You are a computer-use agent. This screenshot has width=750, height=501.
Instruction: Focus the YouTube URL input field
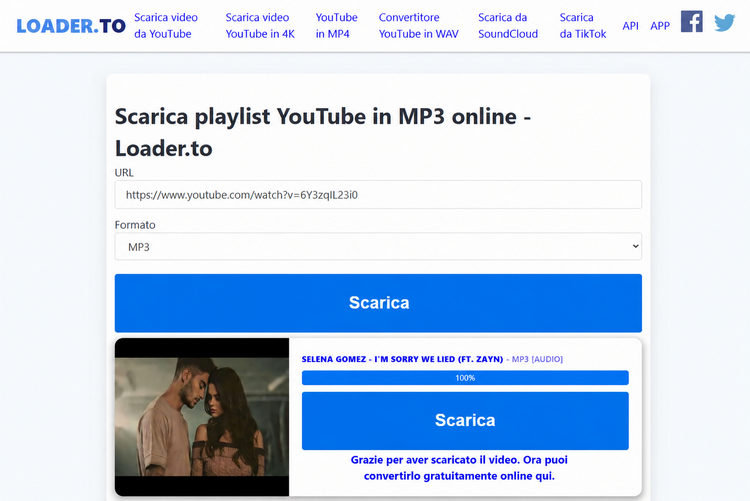(x=378, y=195)
